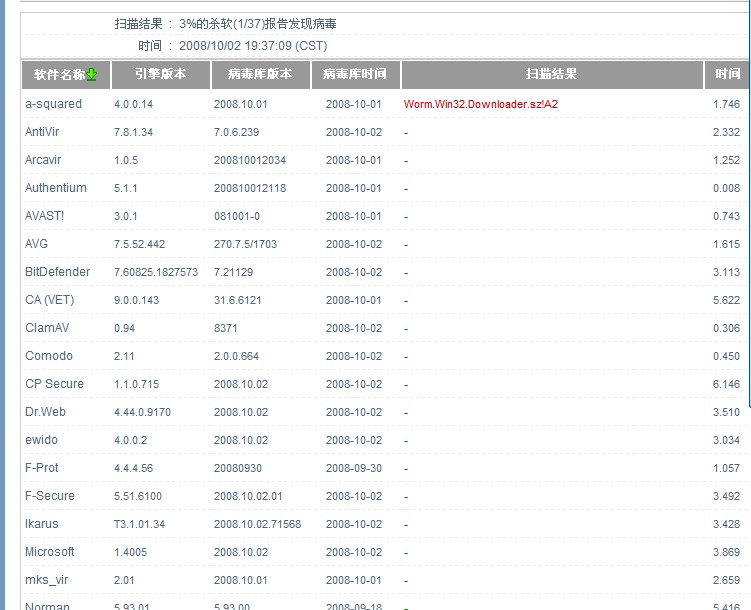751x610 pixels.
Task: Select engine version 5.51.6100
Action: pyautogui.click(x=138, y=497)
